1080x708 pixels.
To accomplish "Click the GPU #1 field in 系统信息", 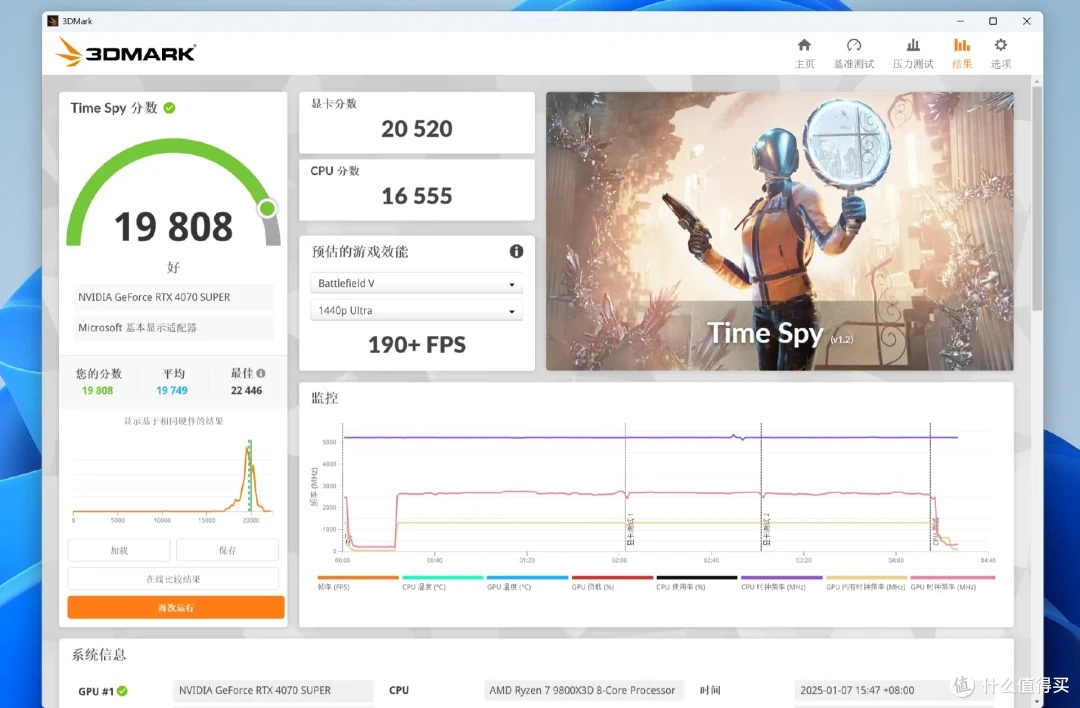I will (273, 690).
